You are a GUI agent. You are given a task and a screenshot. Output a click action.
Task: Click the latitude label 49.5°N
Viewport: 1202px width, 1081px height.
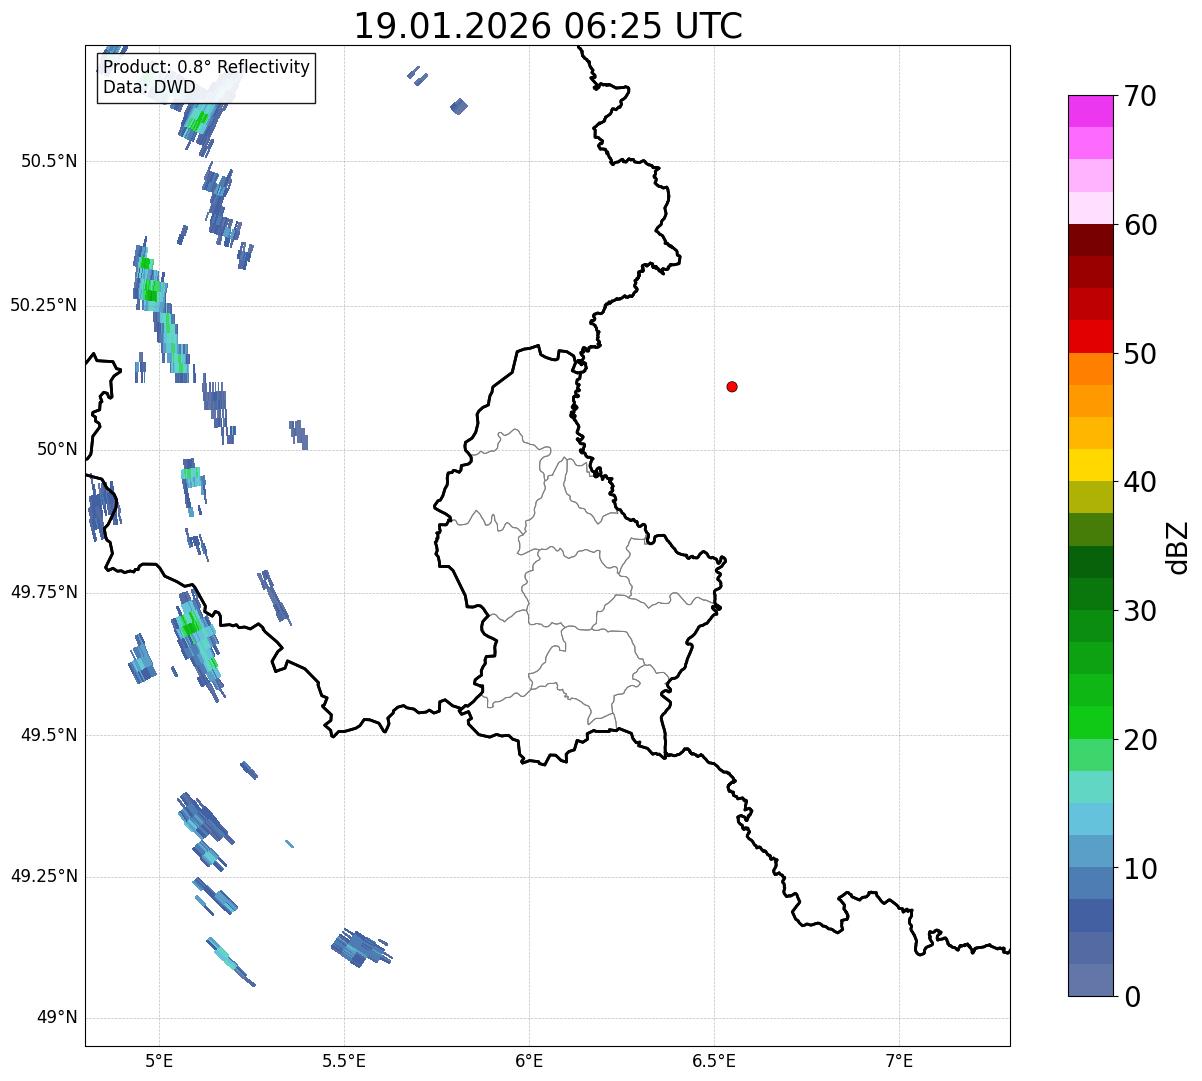49,736
